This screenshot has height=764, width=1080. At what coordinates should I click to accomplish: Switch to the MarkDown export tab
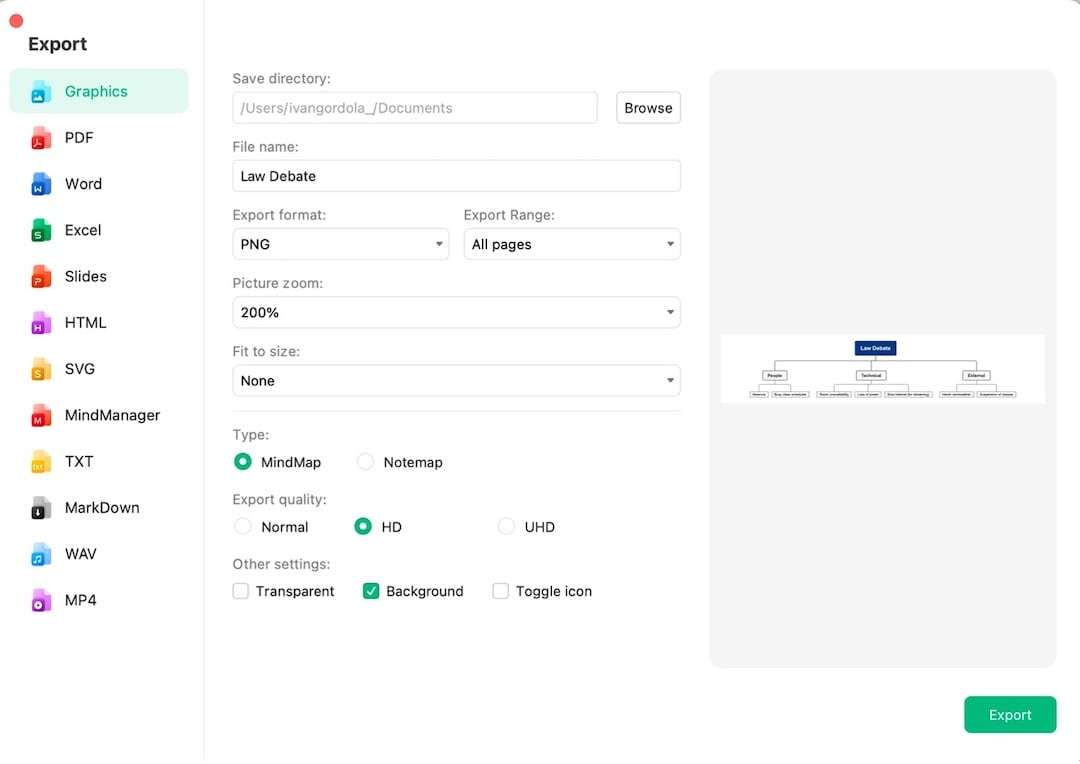(101, 508)
